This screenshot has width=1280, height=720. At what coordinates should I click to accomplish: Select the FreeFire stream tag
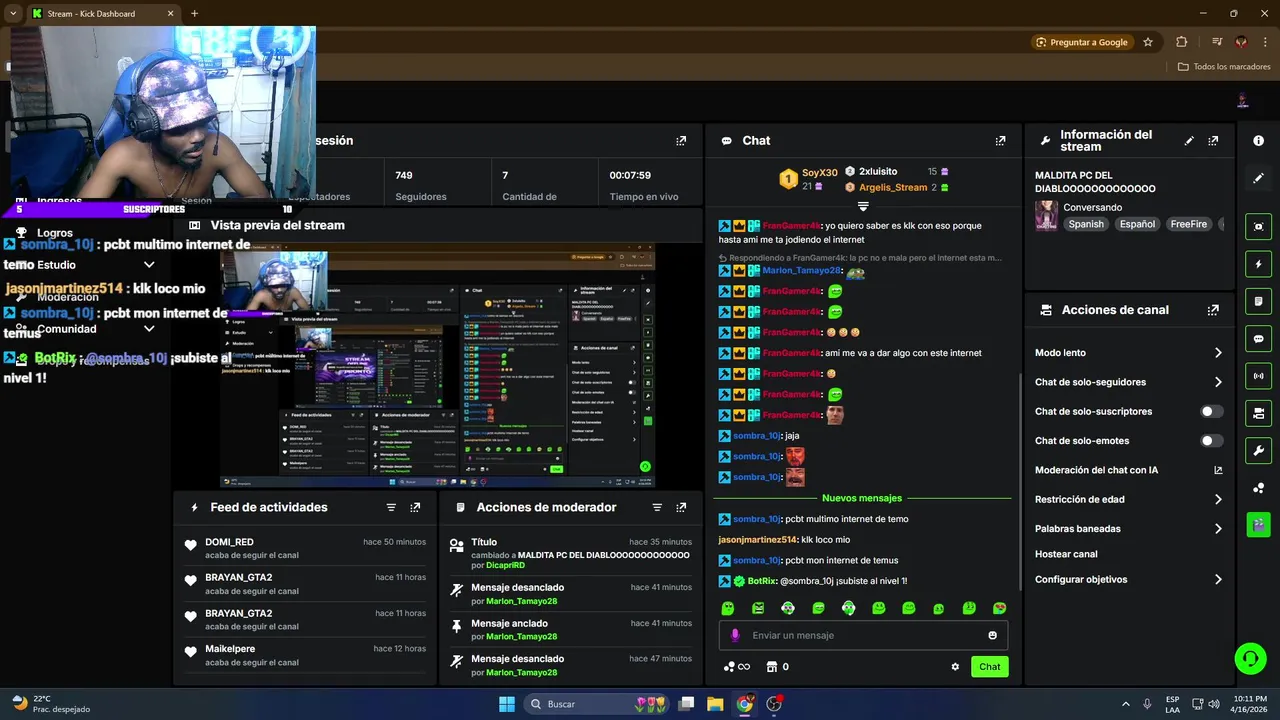coord(1188,225)
